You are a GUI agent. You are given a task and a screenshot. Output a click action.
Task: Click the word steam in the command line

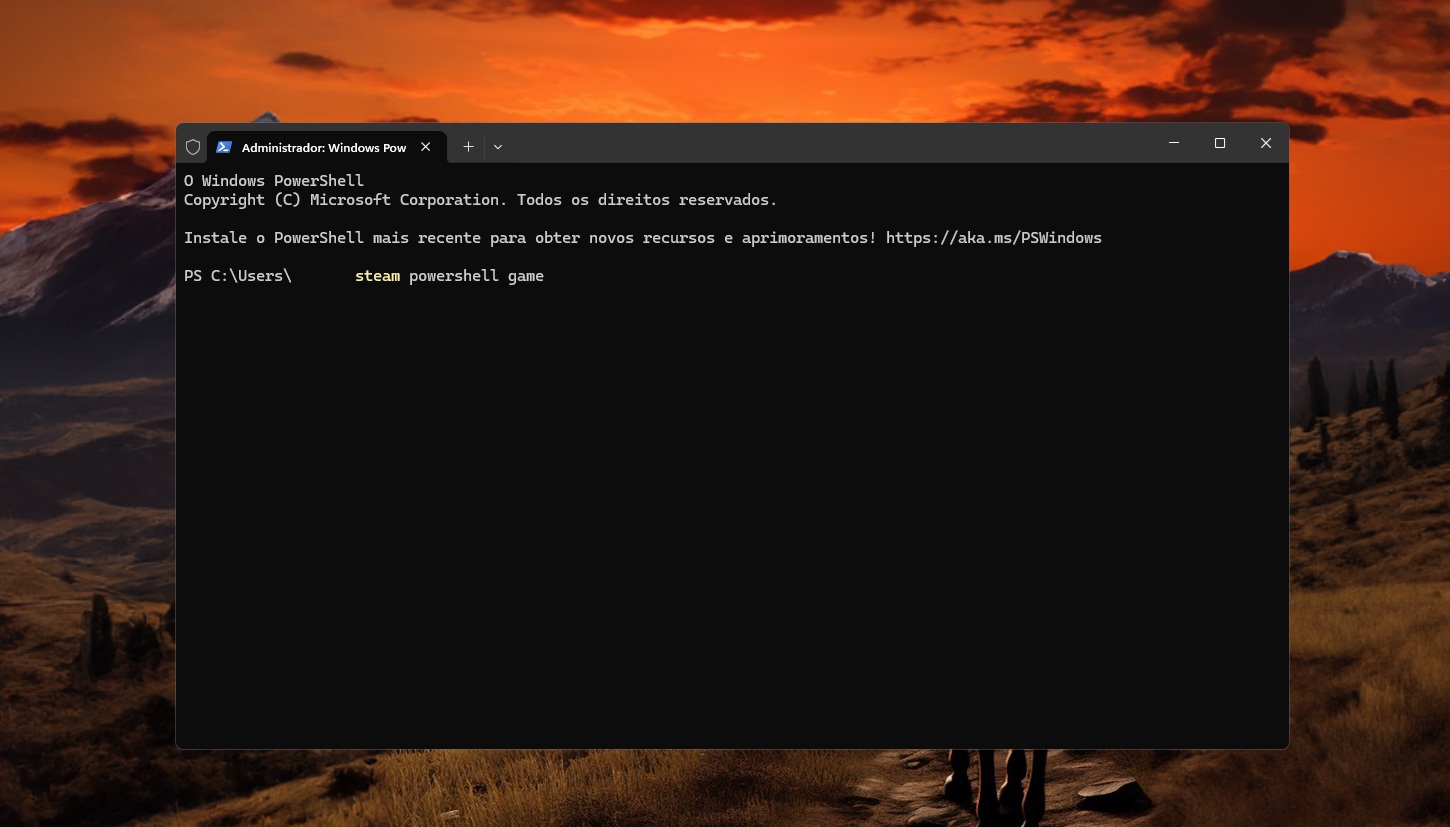point(377,276)
